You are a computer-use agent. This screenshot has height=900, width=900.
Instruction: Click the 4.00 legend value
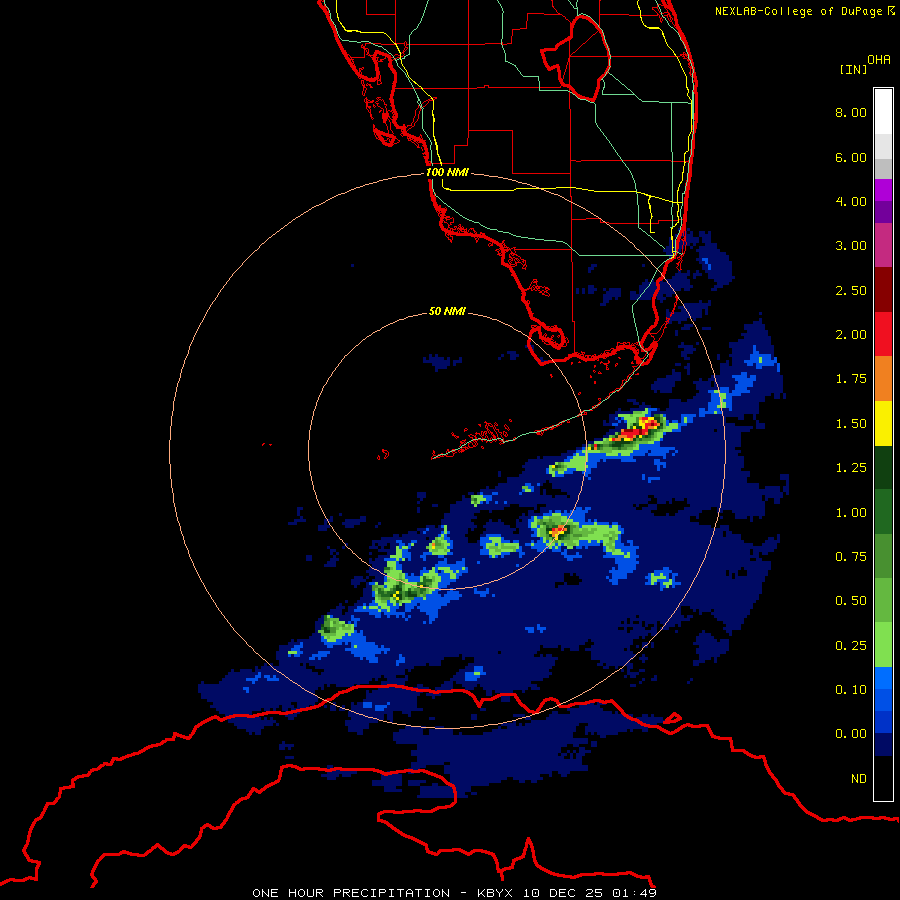851,201
